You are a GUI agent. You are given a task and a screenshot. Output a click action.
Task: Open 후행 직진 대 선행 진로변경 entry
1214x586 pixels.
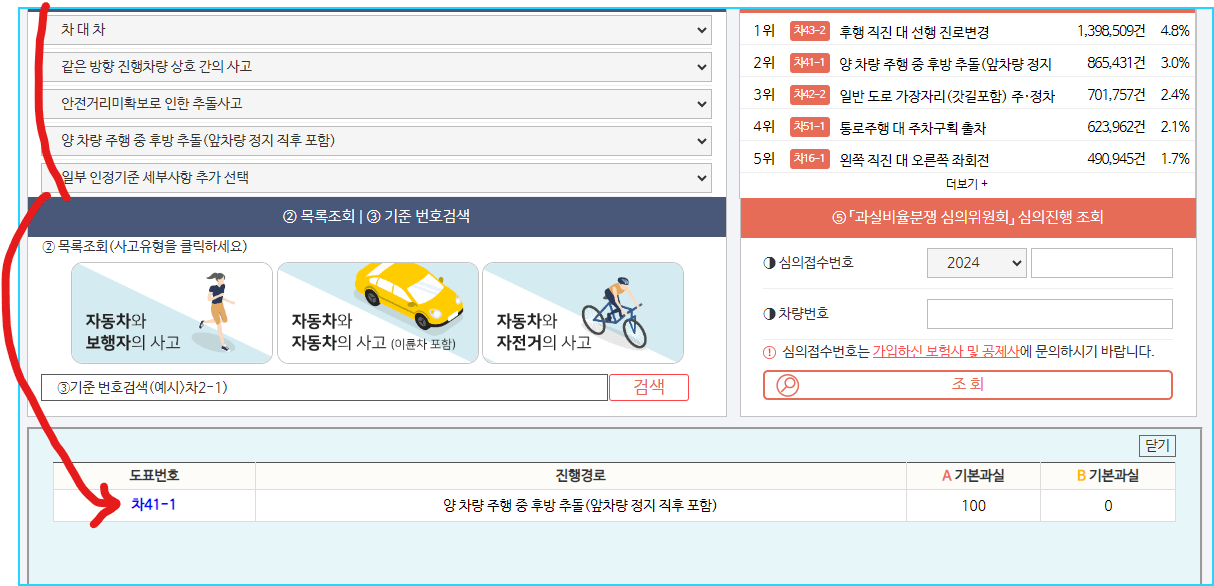[x=914, y=32]
